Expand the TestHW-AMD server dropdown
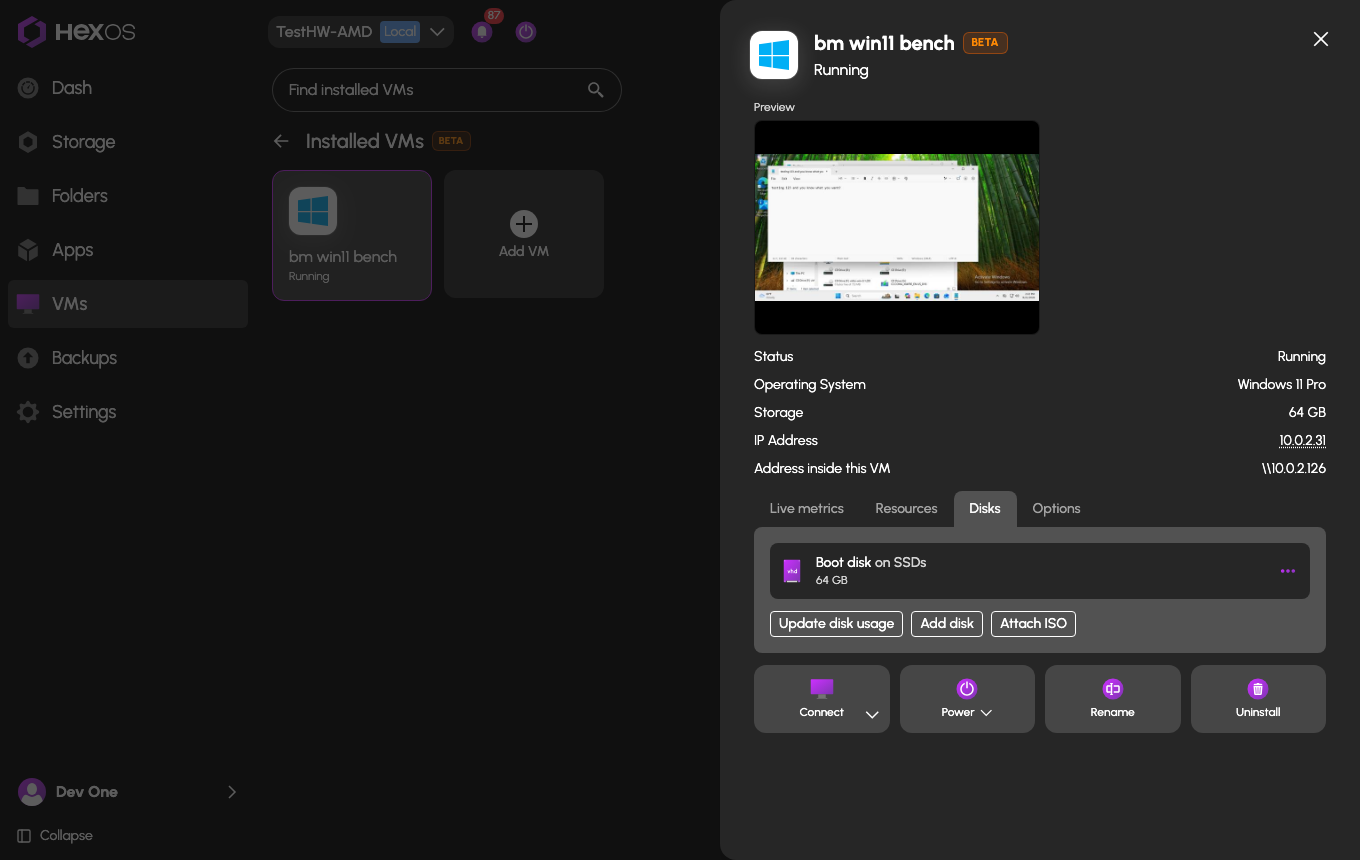This screenshot has height=860, width=1360. 437,32
